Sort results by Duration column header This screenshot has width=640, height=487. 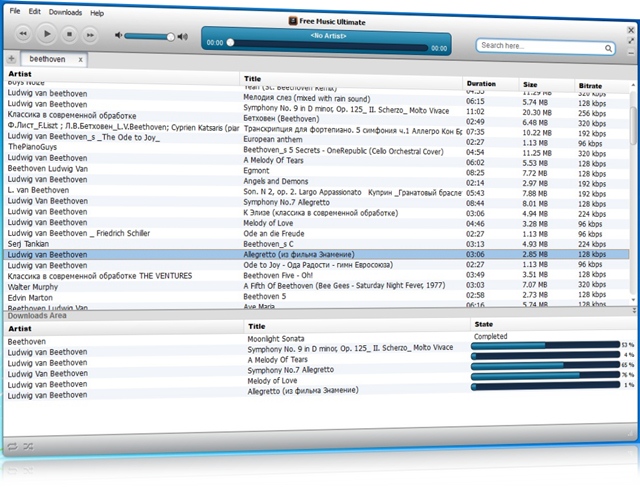point(481,83)
